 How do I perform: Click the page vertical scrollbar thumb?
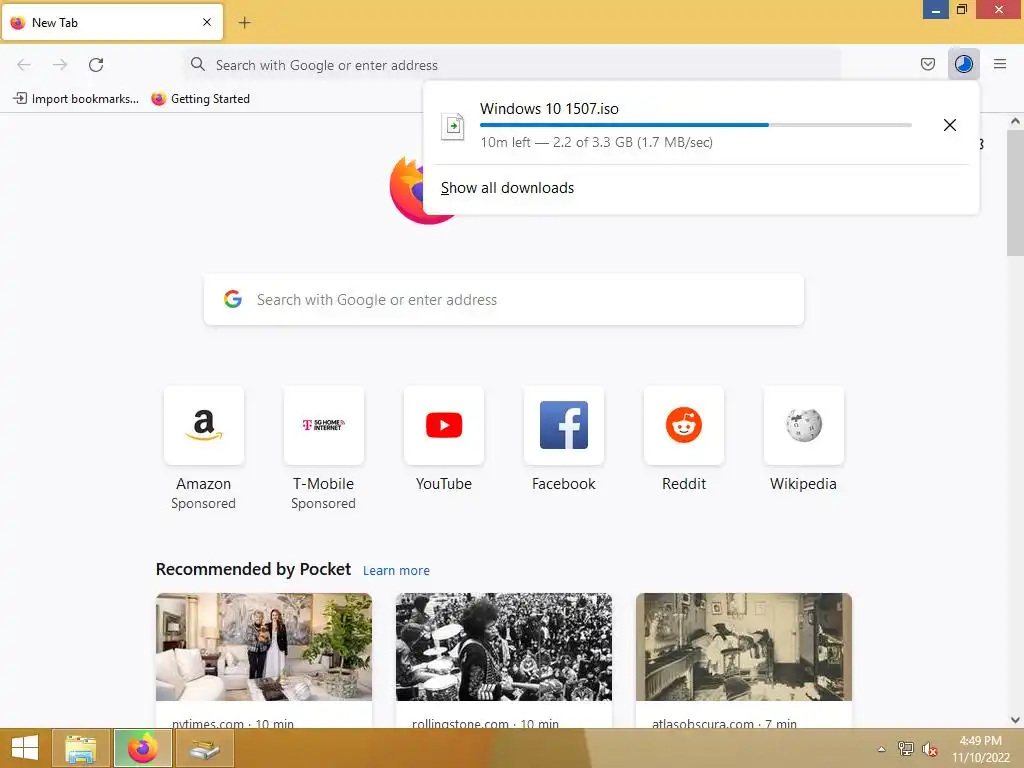[x=1015, y=193]
